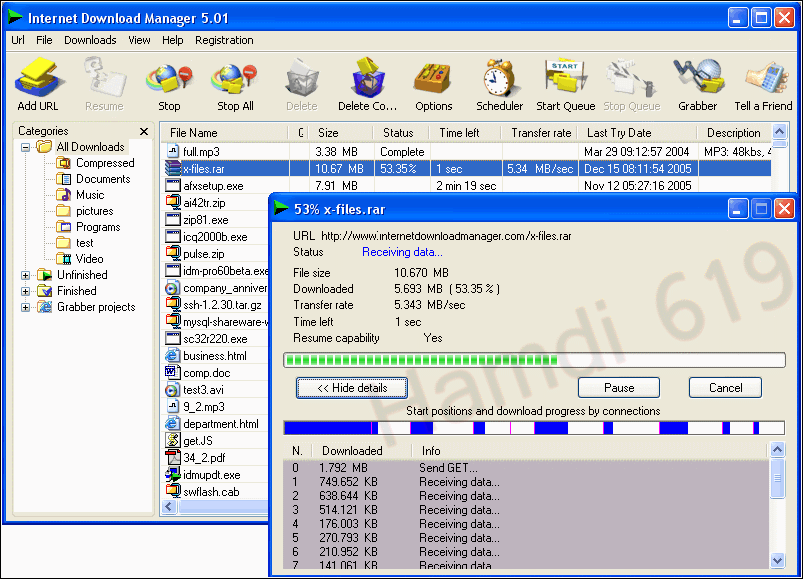Open the Scheduler clock icon
This screenshot has width=803, height=579.
[x=499, y=78]
